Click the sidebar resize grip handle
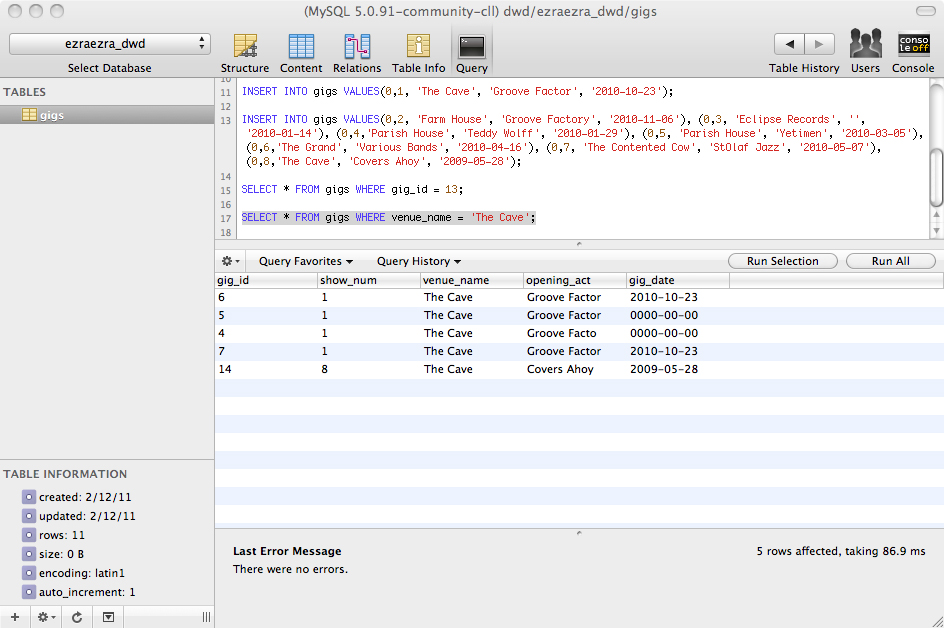 [x=206, y=617]
